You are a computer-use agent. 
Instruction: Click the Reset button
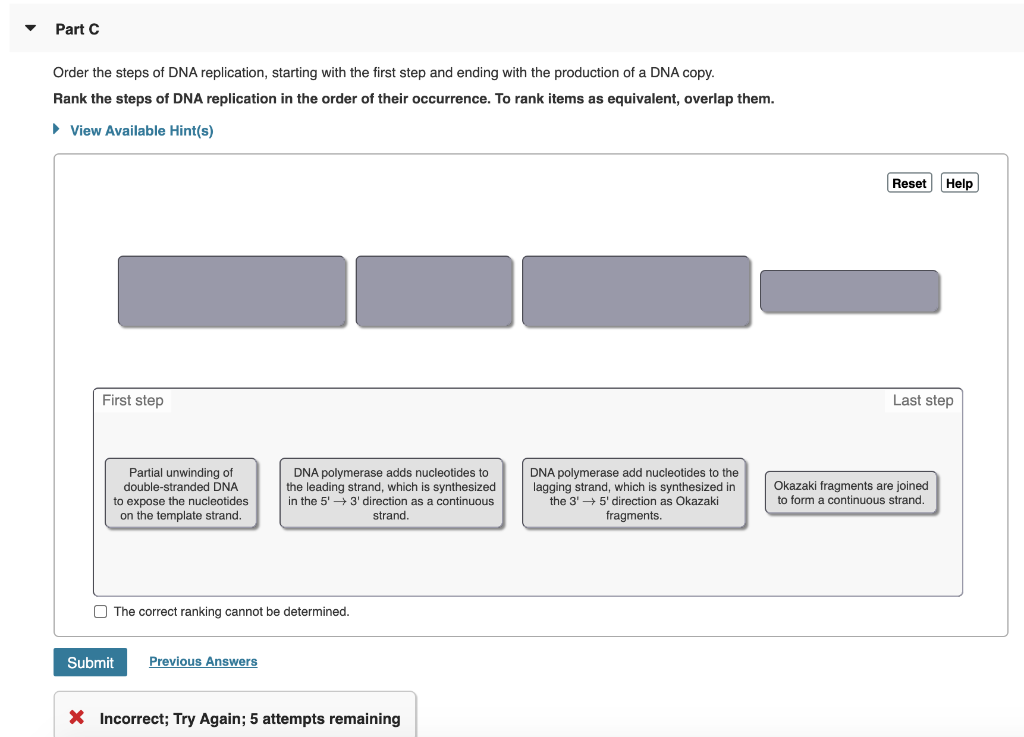[x=909, y=183]
